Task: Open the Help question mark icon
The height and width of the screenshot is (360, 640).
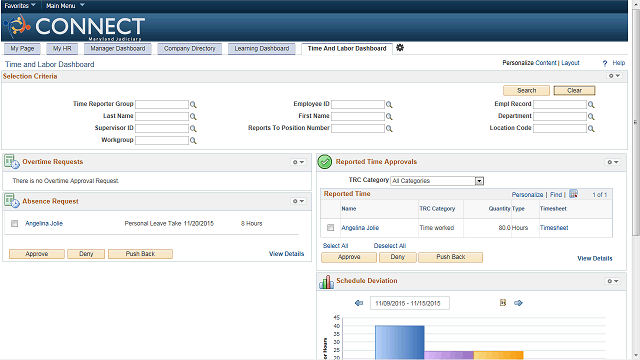Action: [605, 63]
